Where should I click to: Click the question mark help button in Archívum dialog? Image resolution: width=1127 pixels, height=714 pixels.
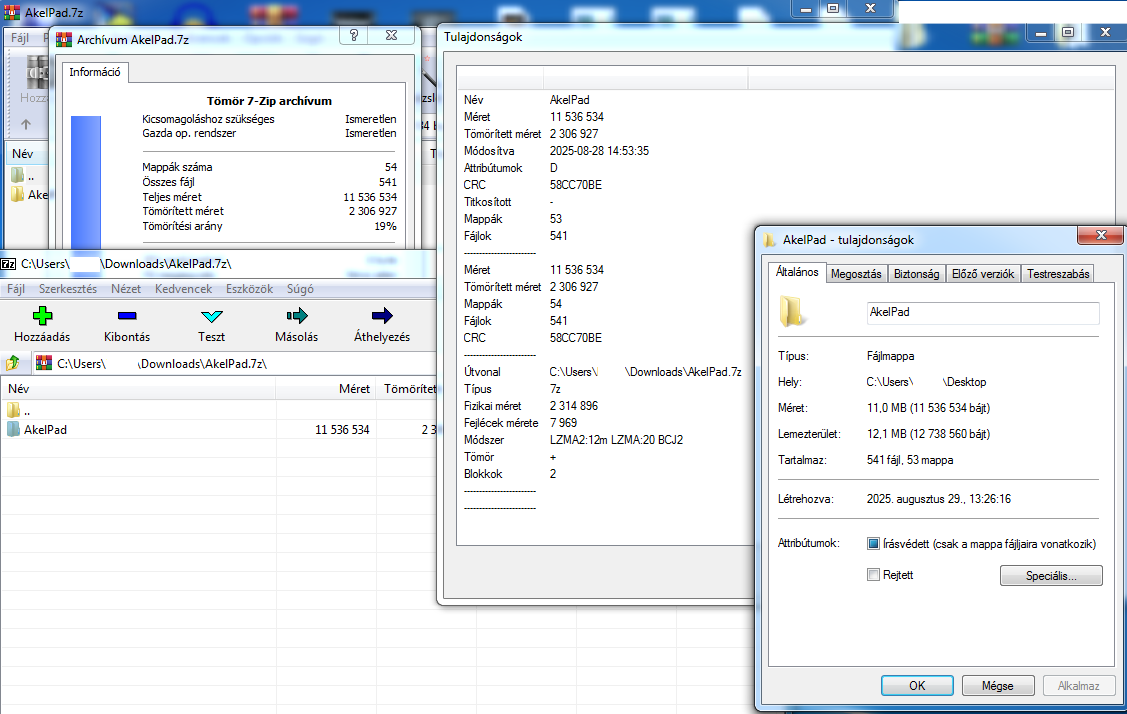pos(354,35)
